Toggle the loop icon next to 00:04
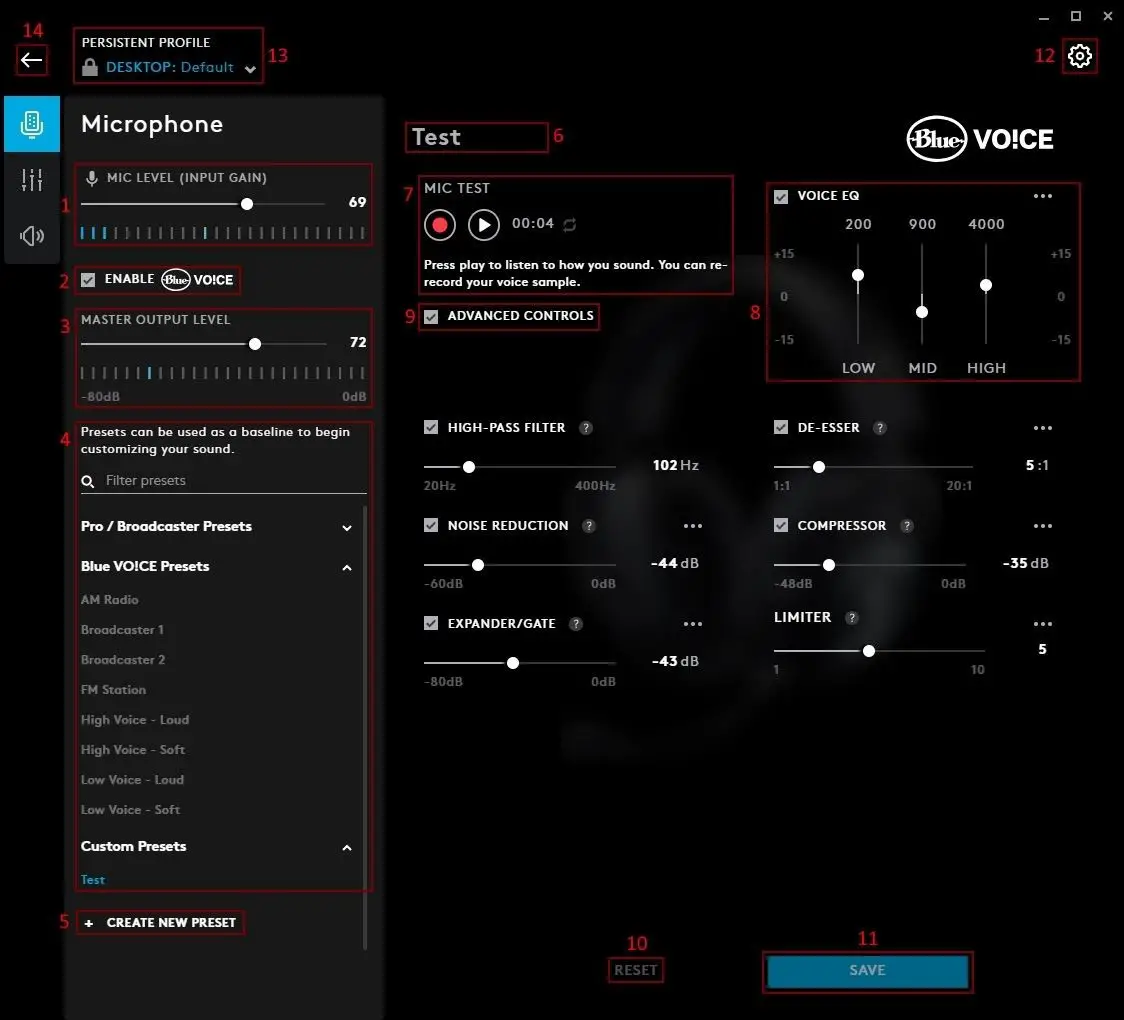The image size is (1124, 1020). [x=570, y=225]
